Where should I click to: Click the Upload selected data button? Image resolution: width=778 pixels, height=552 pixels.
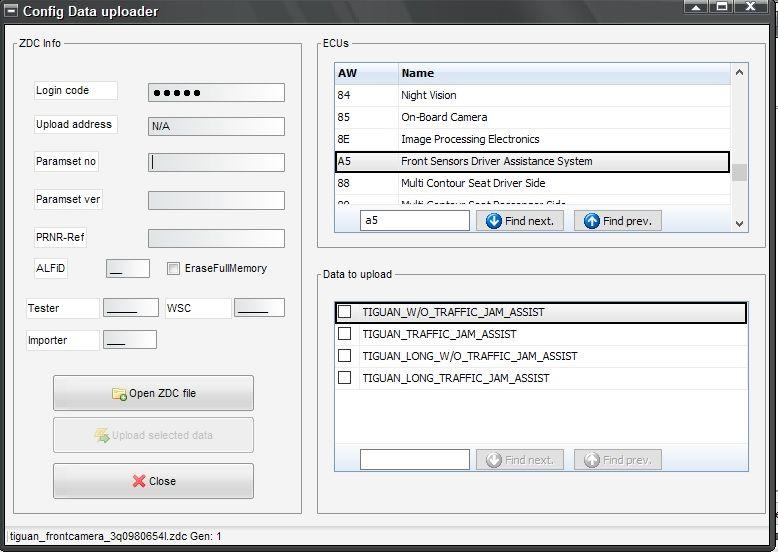click(153, 435)
